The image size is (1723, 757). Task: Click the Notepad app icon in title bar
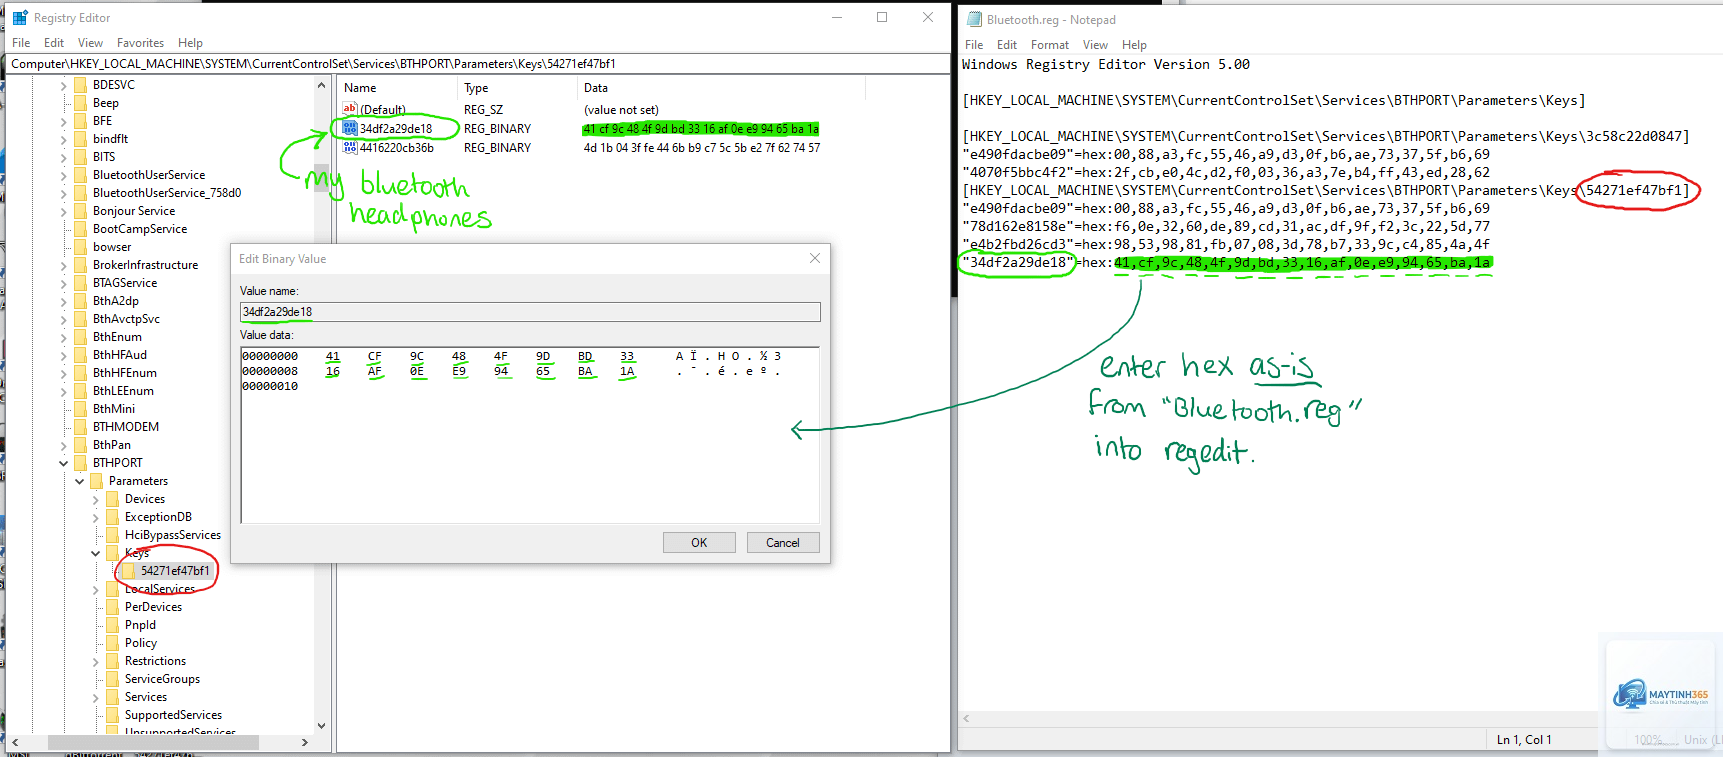coord(974,19)
